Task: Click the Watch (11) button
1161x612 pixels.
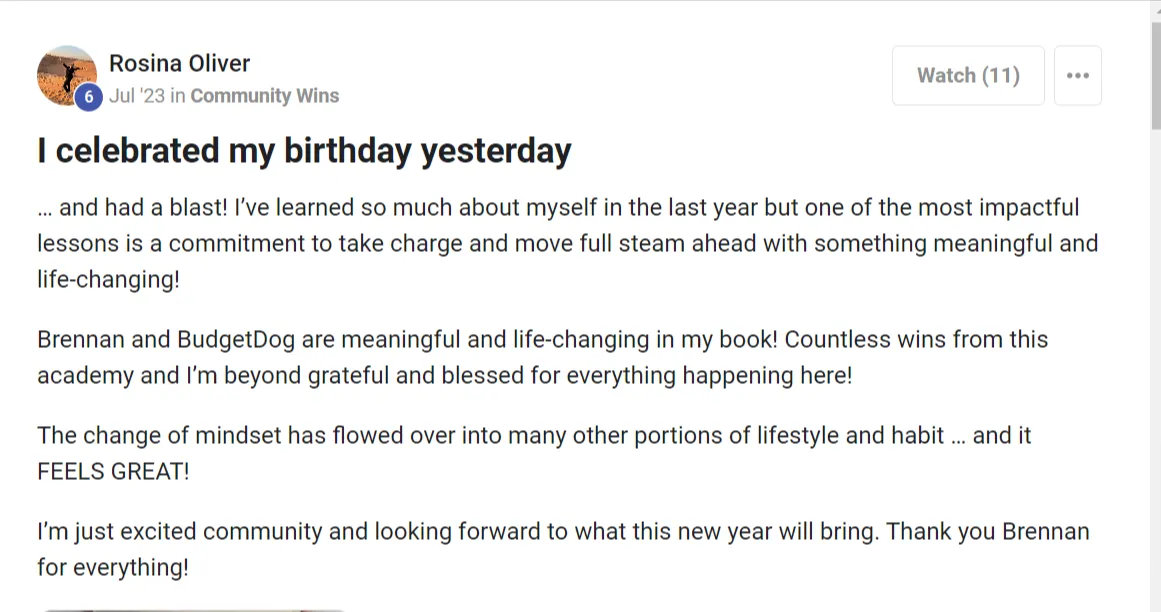Action: (968, 75)
